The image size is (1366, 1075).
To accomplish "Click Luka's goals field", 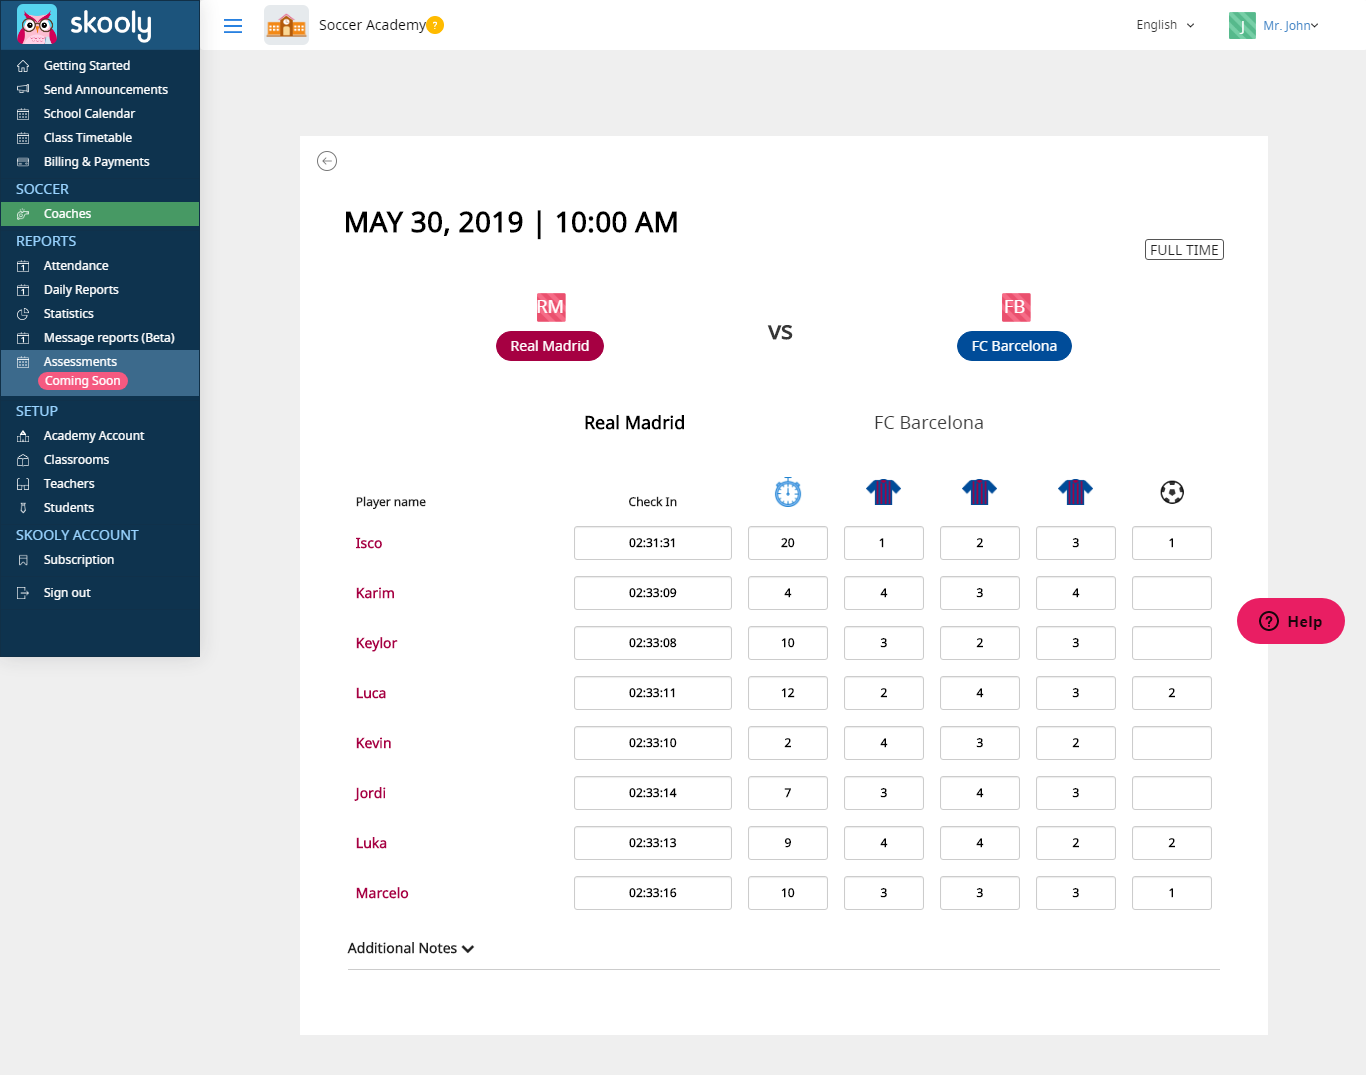I will coord(1172,843).
